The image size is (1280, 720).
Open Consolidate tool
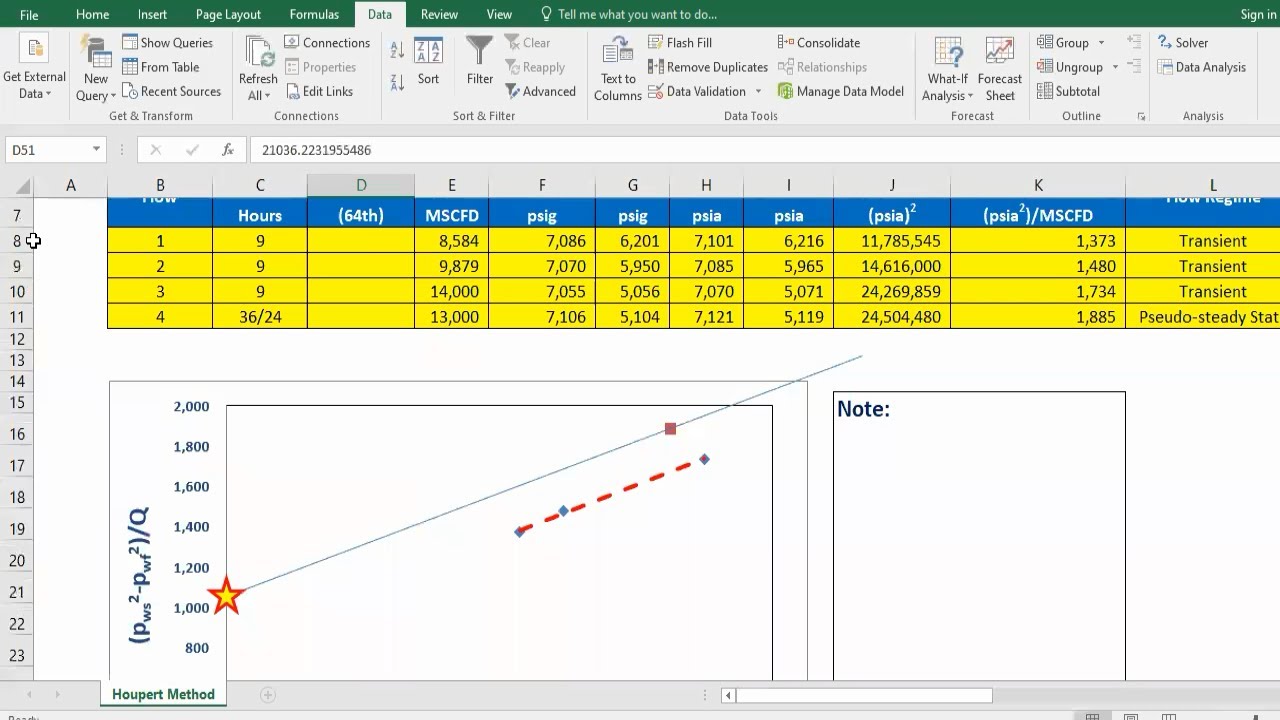[819, 43]
